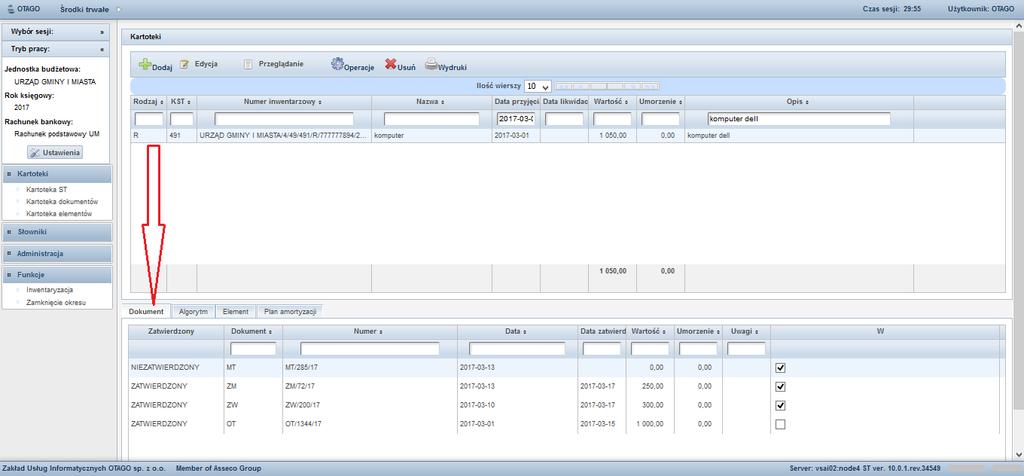Switch to the Dokument tab
This screenshot has height=476, width=1024.
(146, 311)
